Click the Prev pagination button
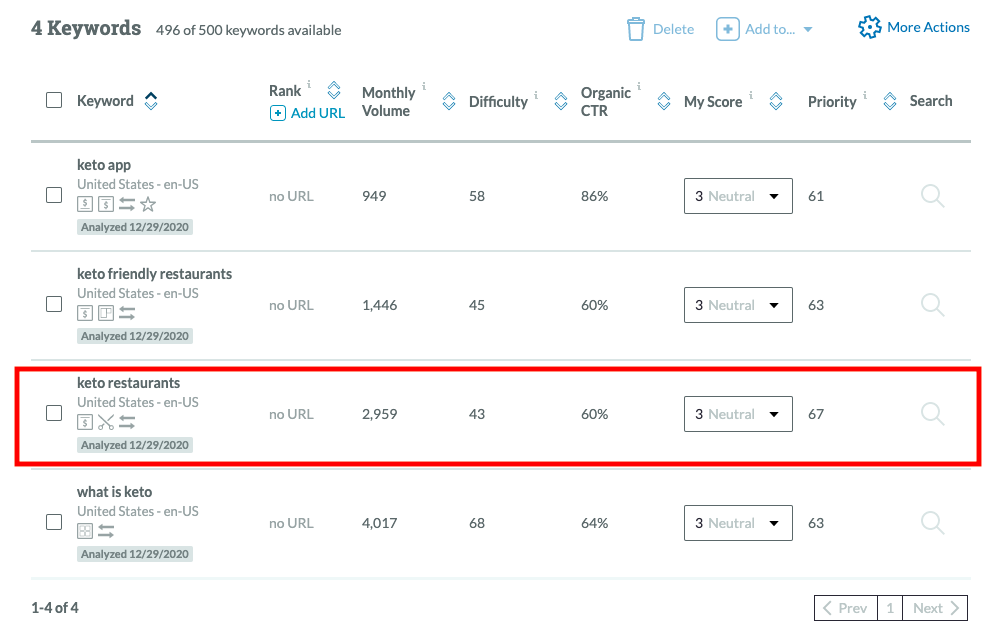Screen dimensions: 1007x638 (x=846, y=608)
